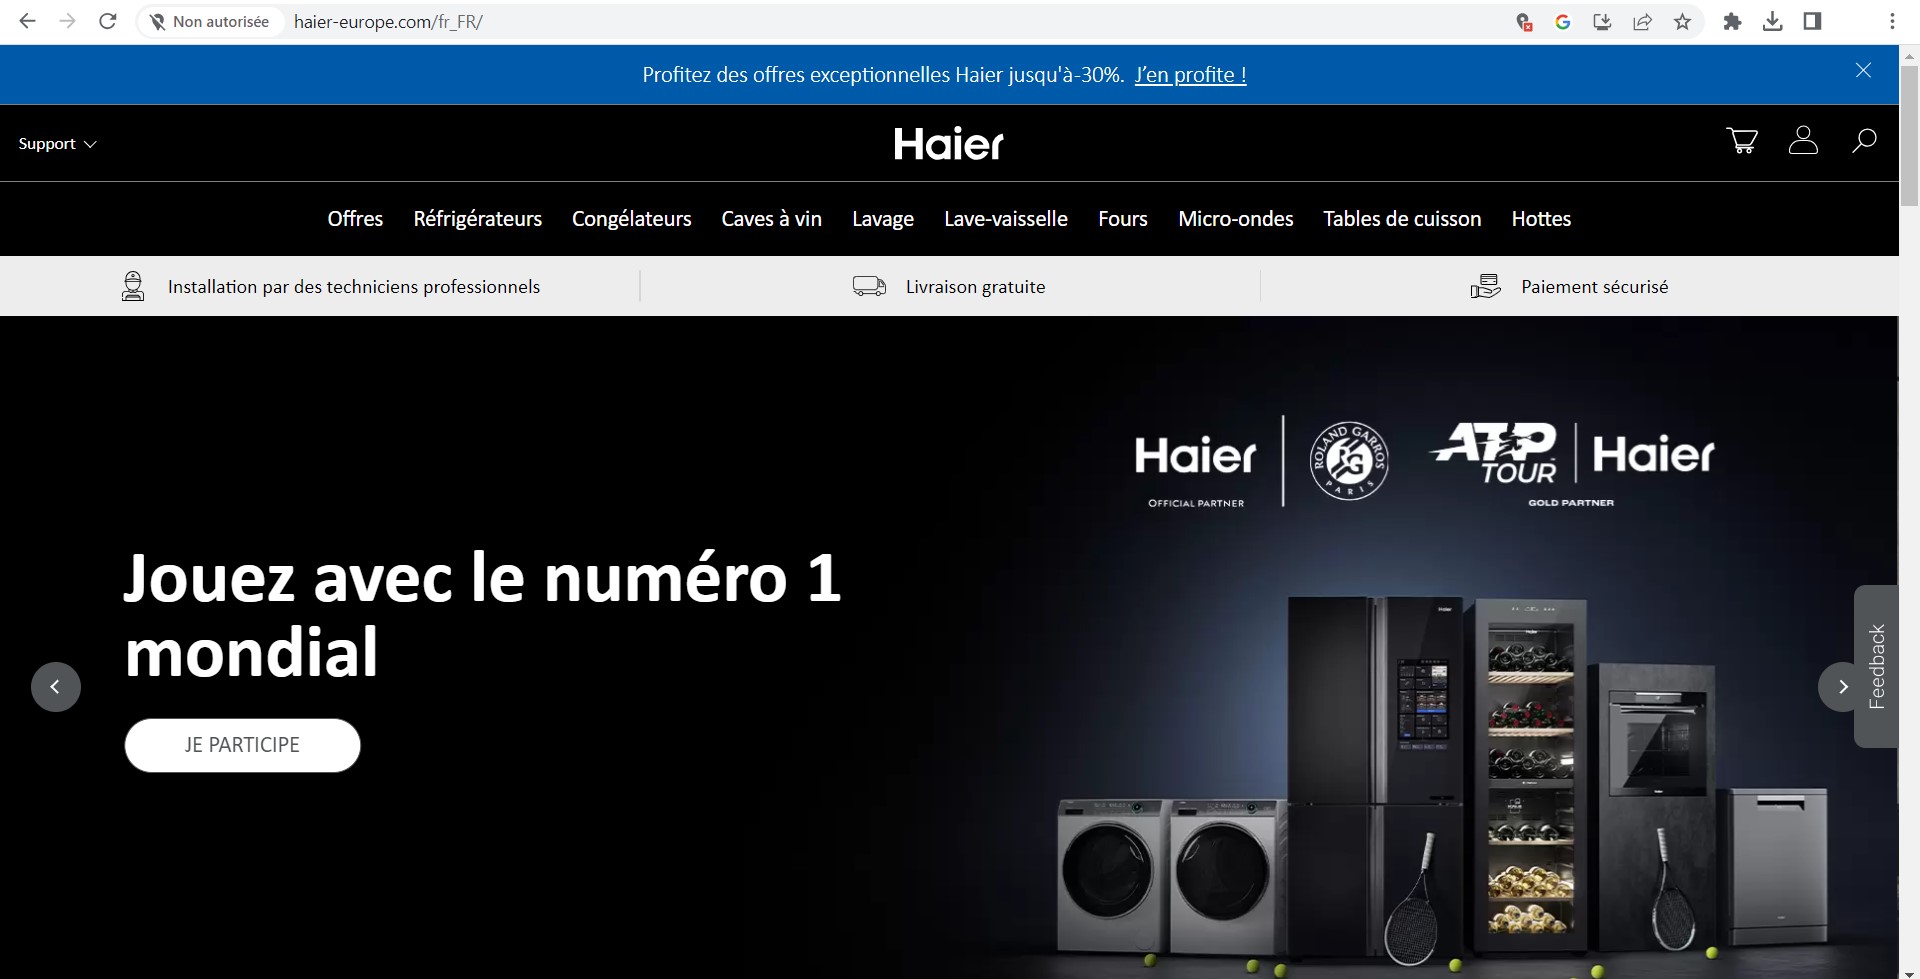
Task: Open the Feedback side tab
Action: pos(1876,666)
